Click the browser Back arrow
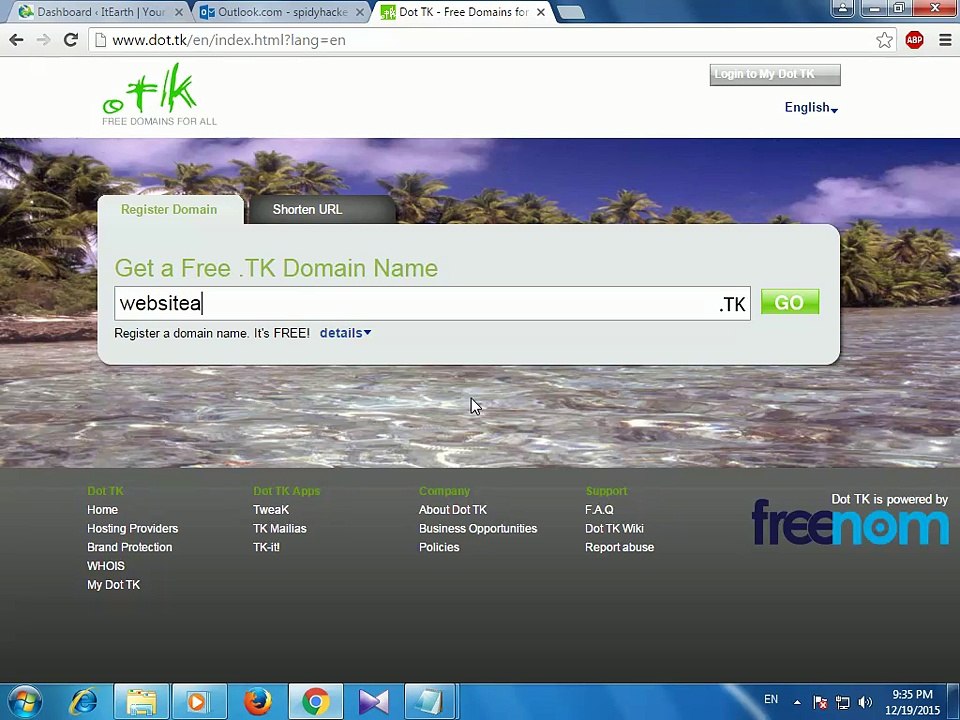The height and width of the screenshot is (720, 960). 17,40
